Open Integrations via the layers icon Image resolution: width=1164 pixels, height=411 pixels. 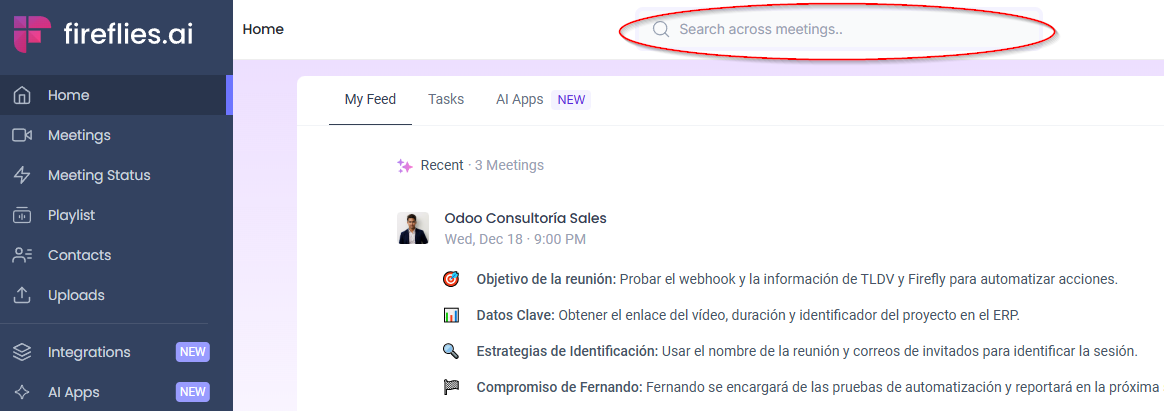pos(22,353)
